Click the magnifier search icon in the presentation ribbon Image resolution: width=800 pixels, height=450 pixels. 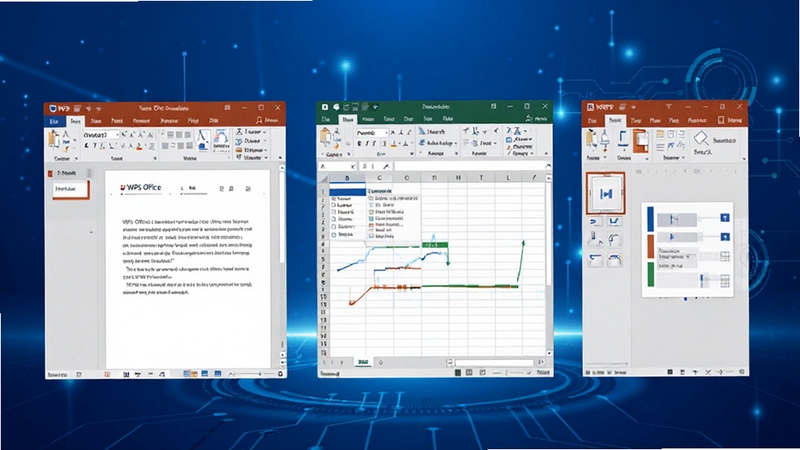(701, 138)
